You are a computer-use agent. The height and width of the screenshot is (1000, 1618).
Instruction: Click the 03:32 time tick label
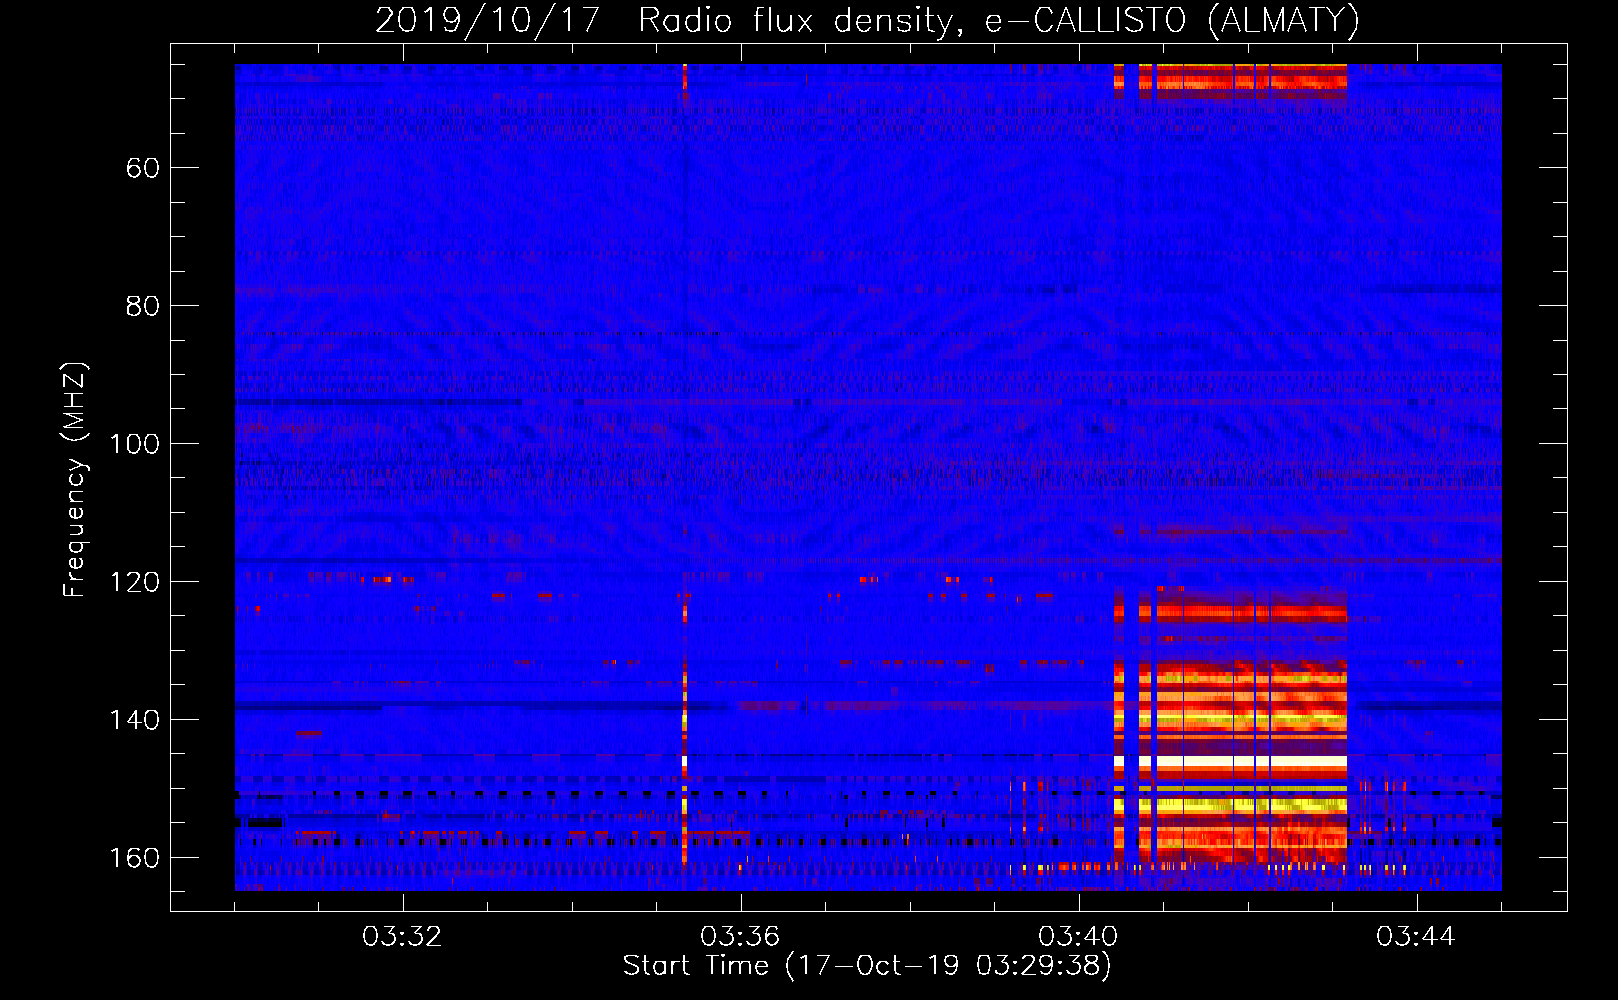click(x=402, y=937)
